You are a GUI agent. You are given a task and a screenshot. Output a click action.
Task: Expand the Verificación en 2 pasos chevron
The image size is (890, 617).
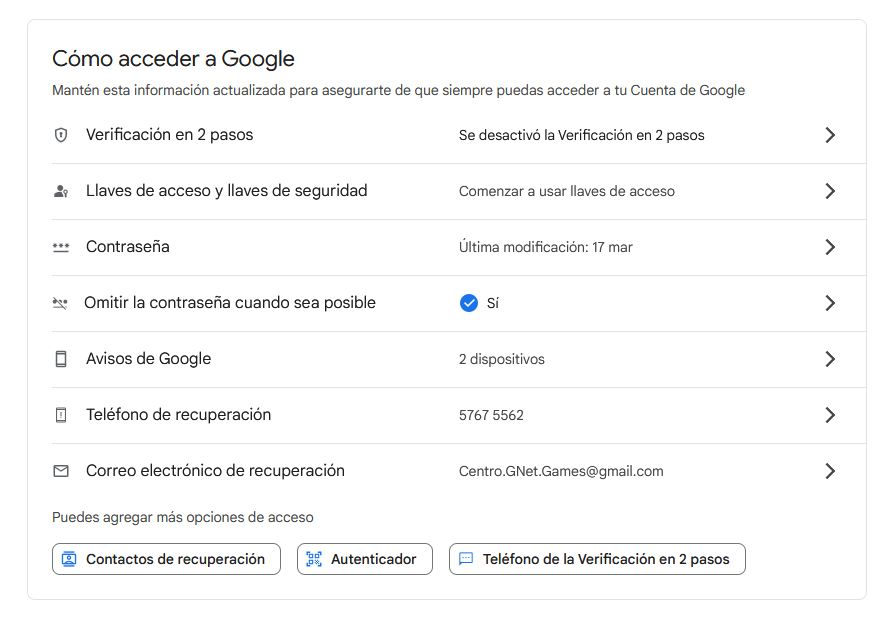(x=829, y=135)
